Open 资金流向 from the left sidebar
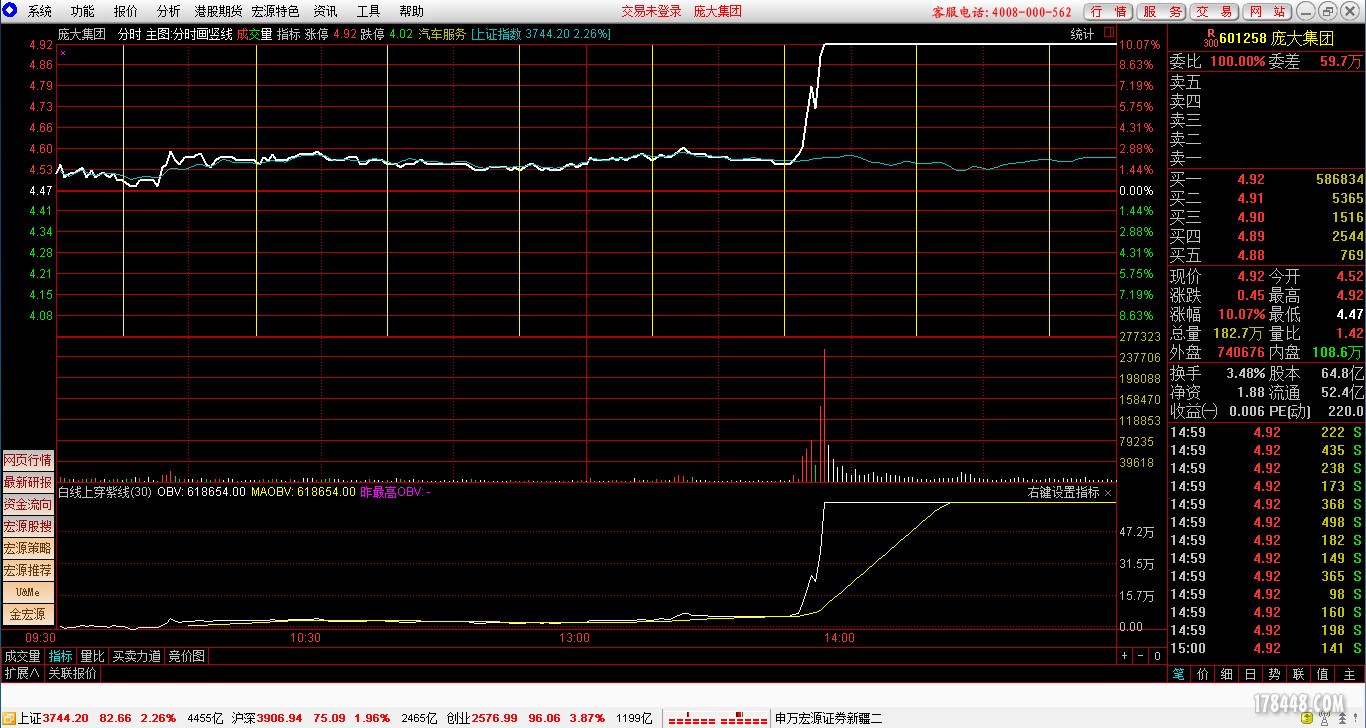Image resolution: width=1366 pixels, height=728 pixels. 28,505
